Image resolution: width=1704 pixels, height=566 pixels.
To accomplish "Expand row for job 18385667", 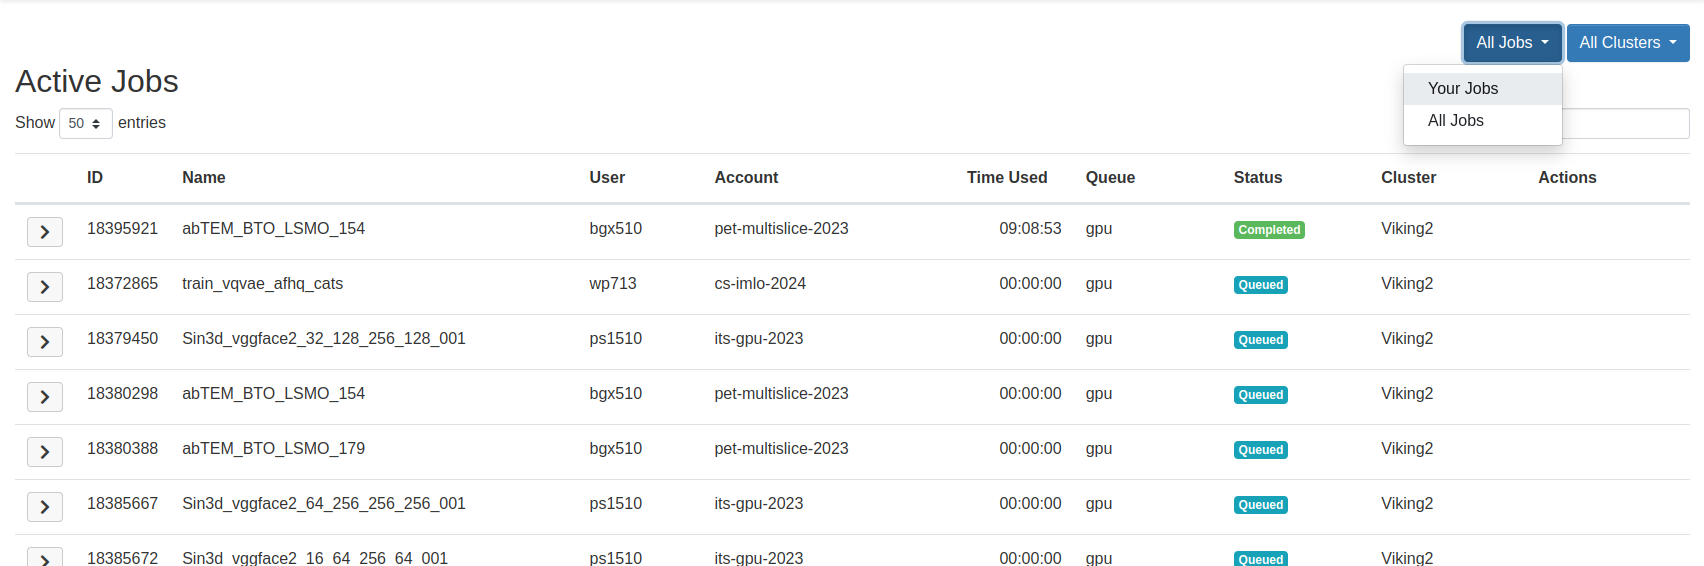I will (x=45, y=507).
